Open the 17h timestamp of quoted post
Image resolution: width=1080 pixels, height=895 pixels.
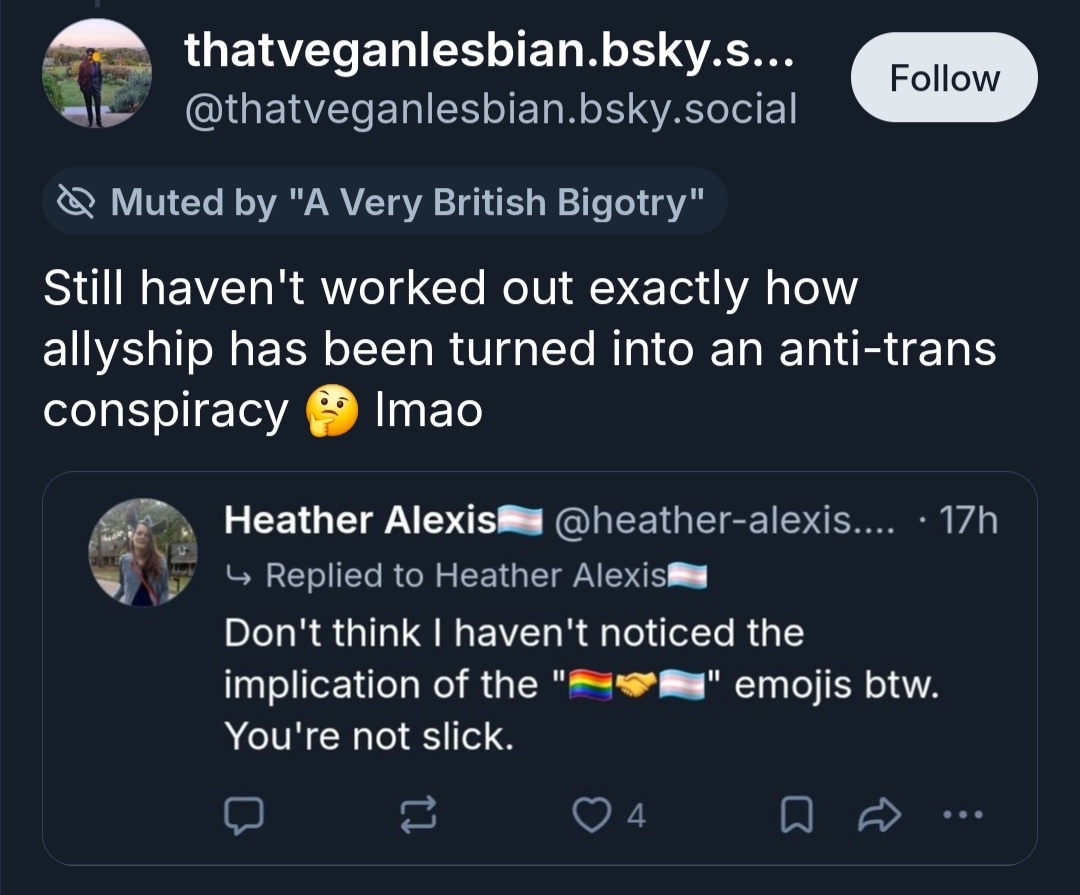point(971,520)
